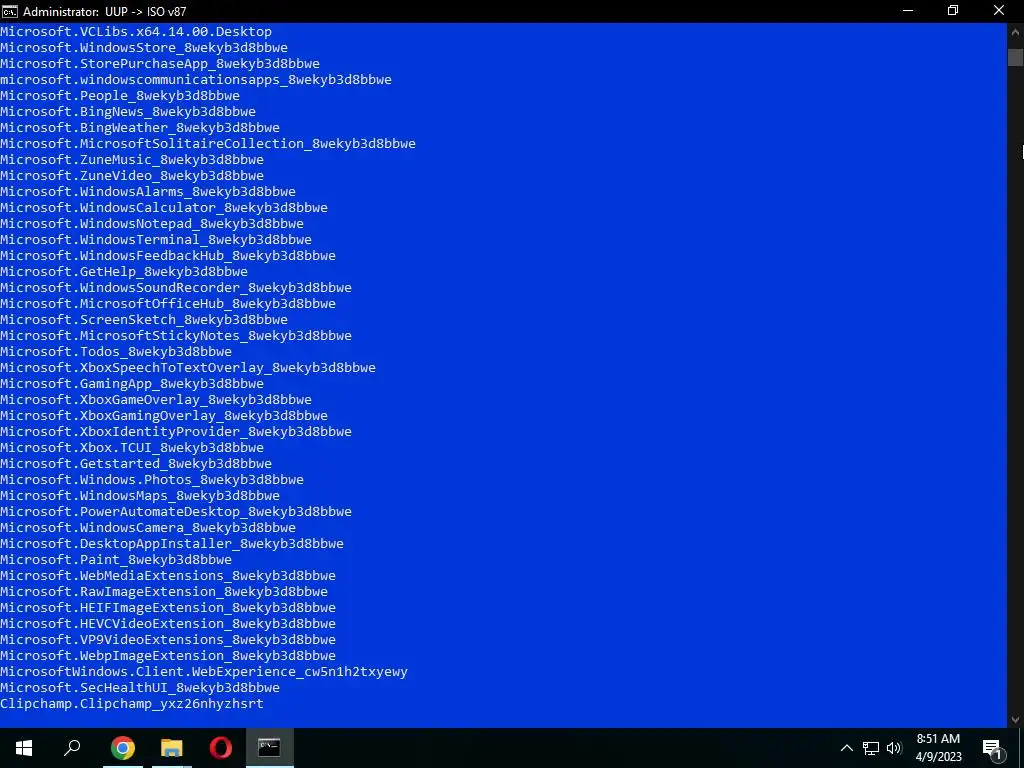Close the UUP -> ISO console window

(x=999, y=11)
